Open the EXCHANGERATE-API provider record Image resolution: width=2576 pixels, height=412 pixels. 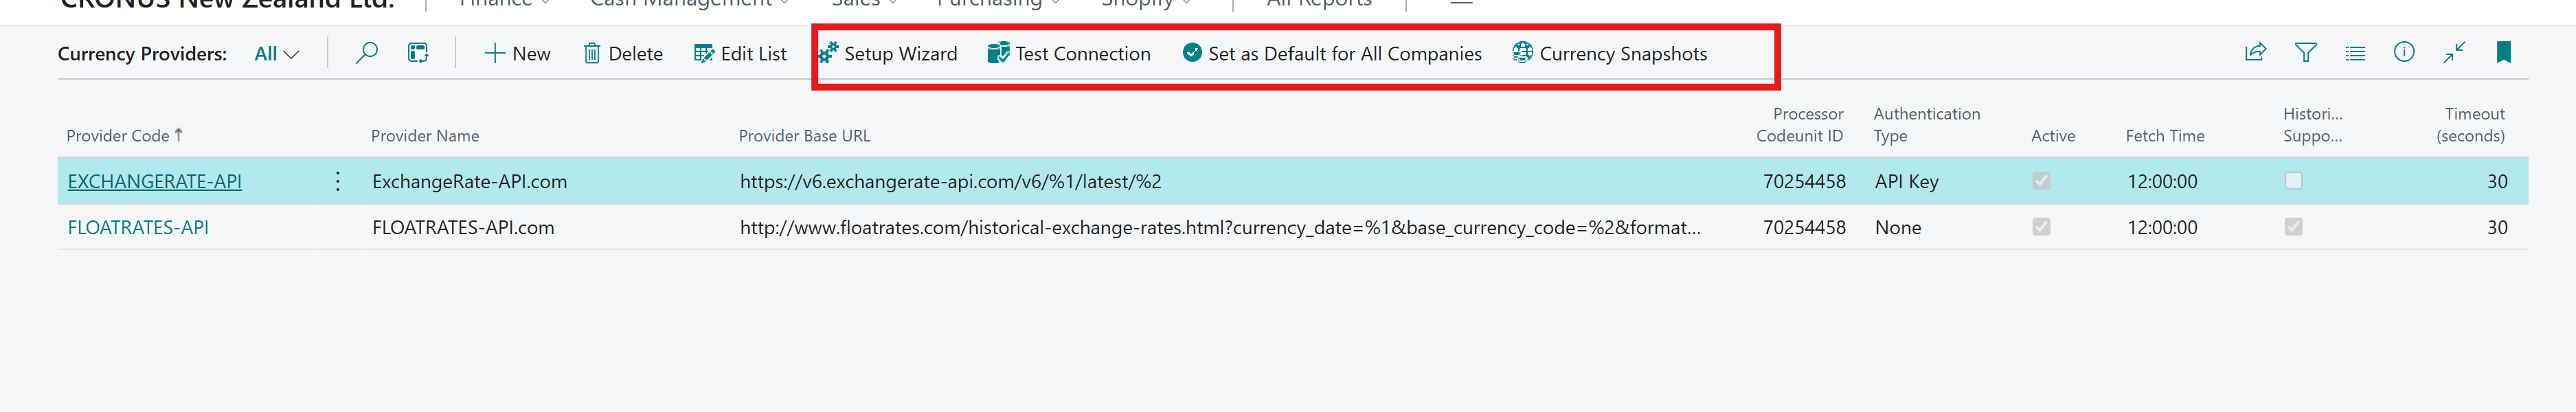[x=154, y=181]
